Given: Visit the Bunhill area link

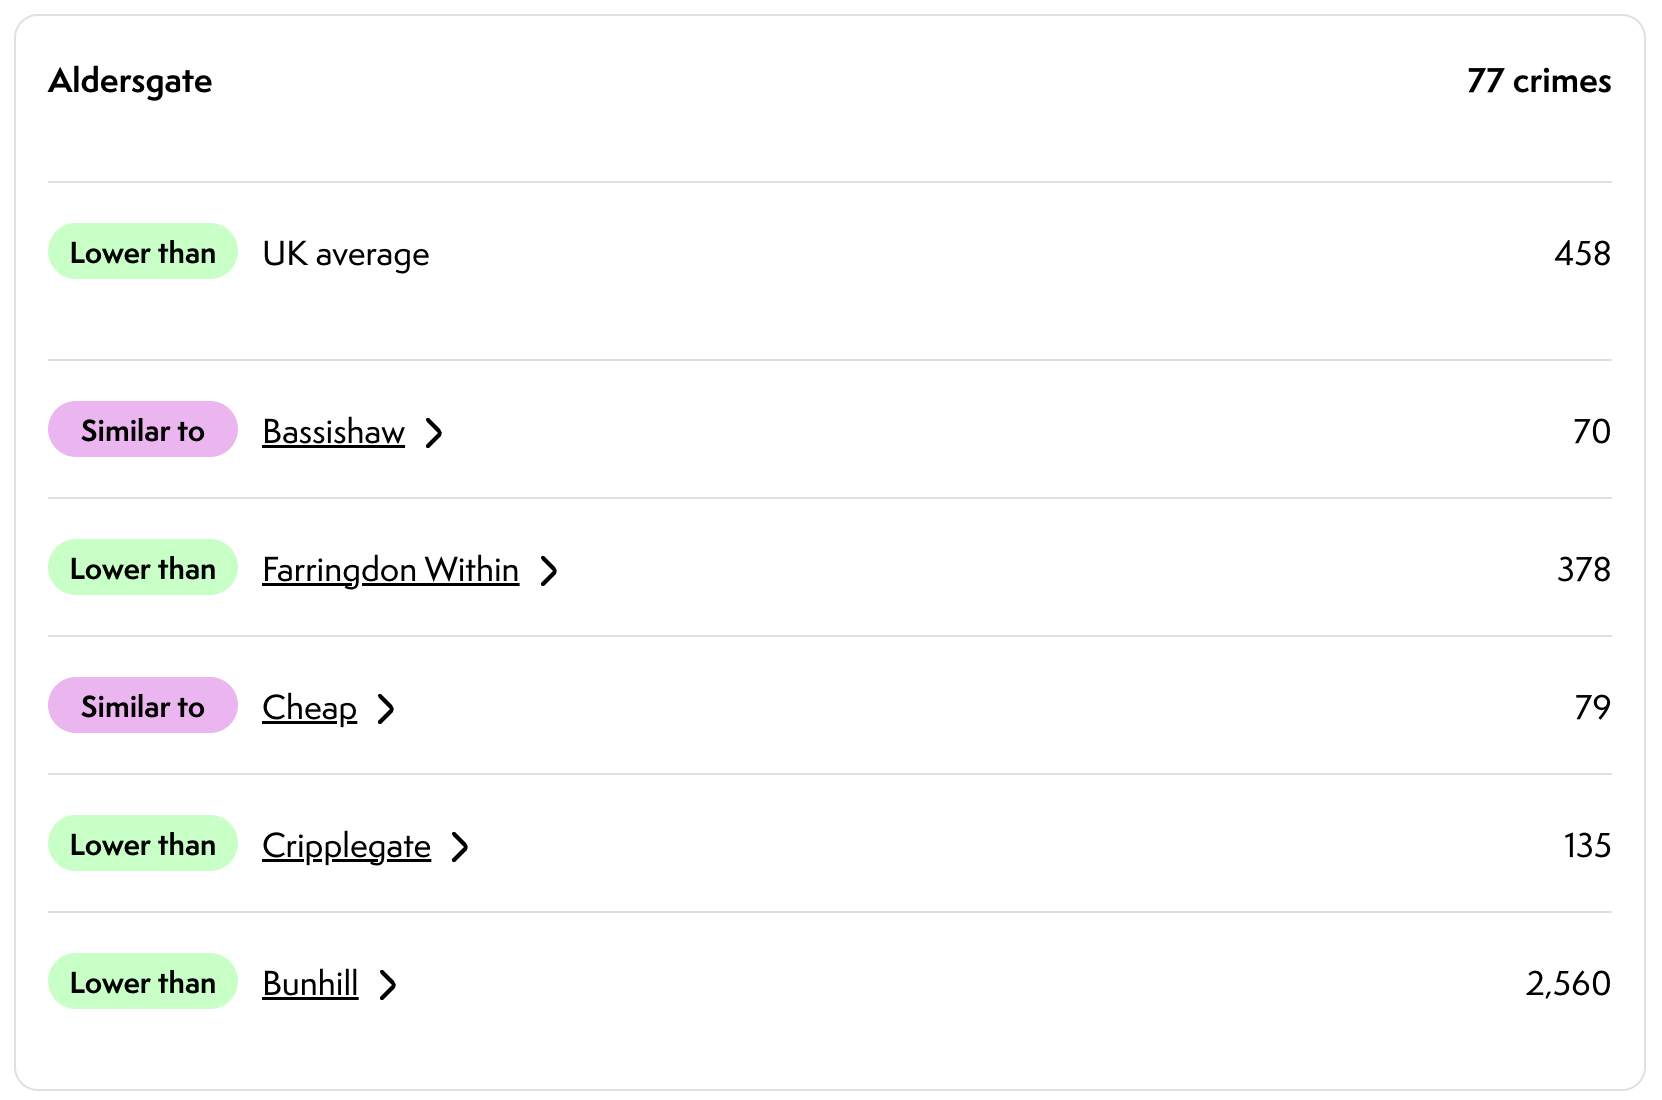Looking at the screenshot, I should (310, 984).
